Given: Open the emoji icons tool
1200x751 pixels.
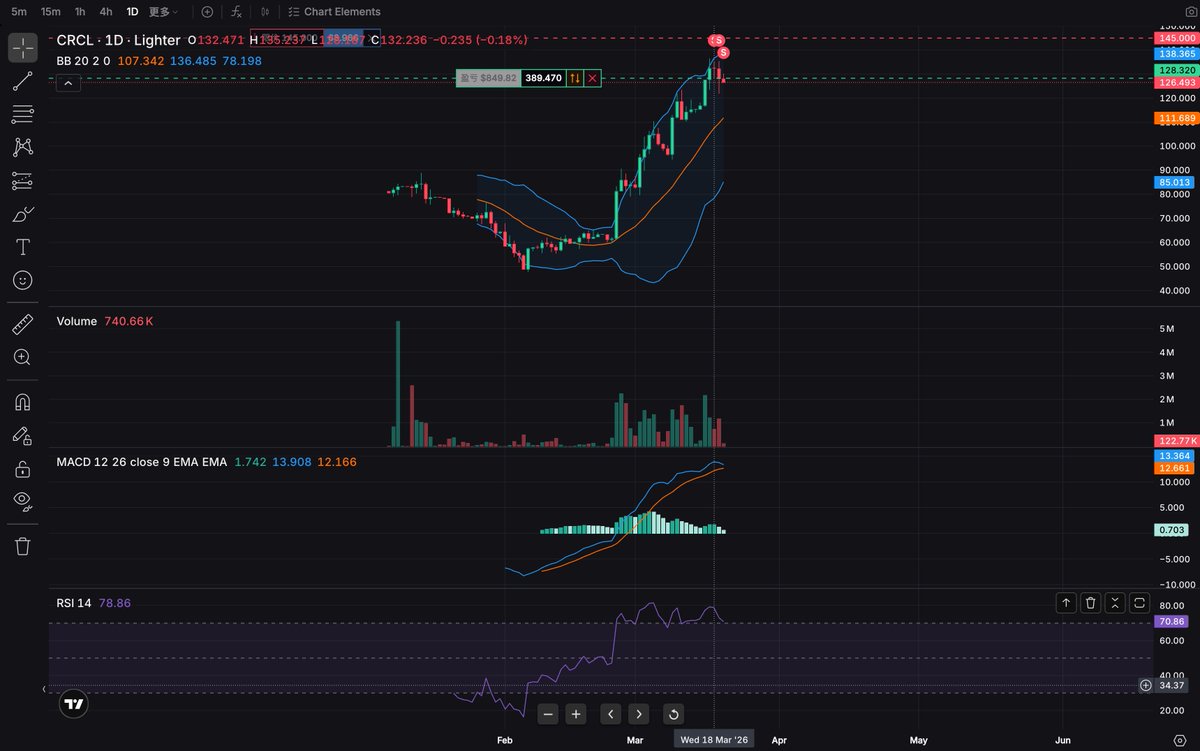Looking at the screenshot, I should click(x=22, y=280).
